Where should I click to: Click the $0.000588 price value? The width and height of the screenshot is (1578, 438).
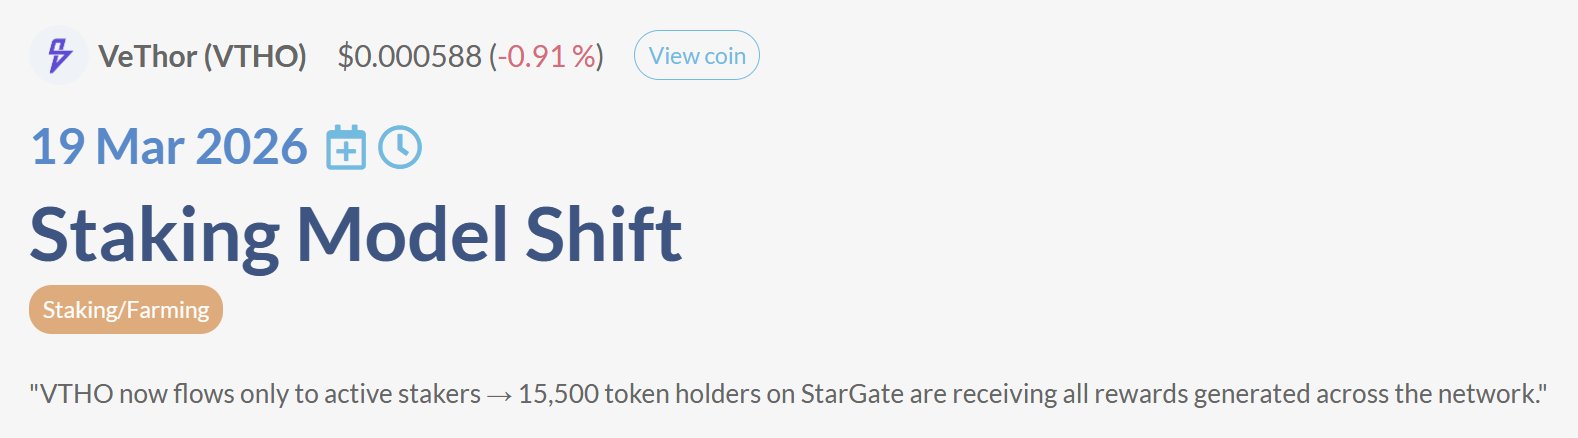[409, 56]
